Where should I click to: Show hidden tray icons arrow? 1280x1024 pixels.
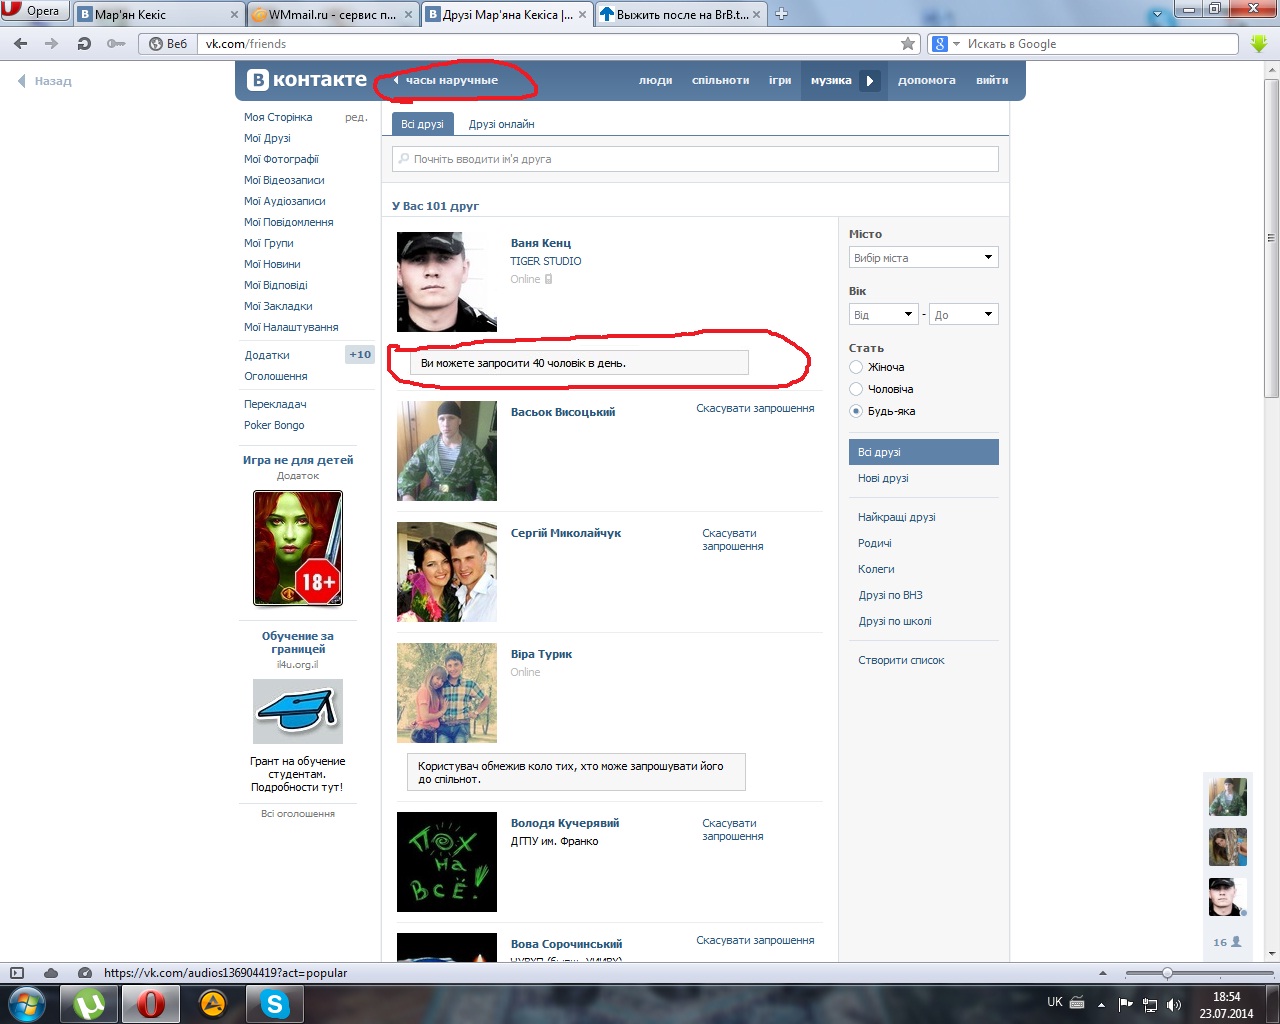1101,1004
